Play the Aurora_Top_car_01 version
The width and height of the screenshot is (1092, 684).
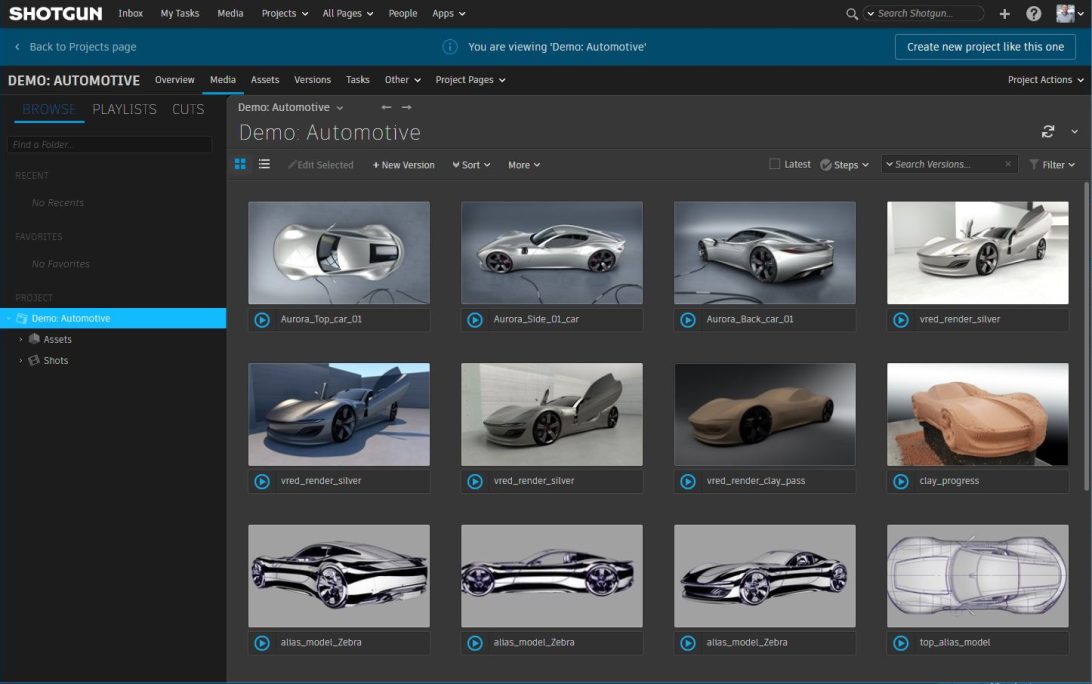pos(261,319)
